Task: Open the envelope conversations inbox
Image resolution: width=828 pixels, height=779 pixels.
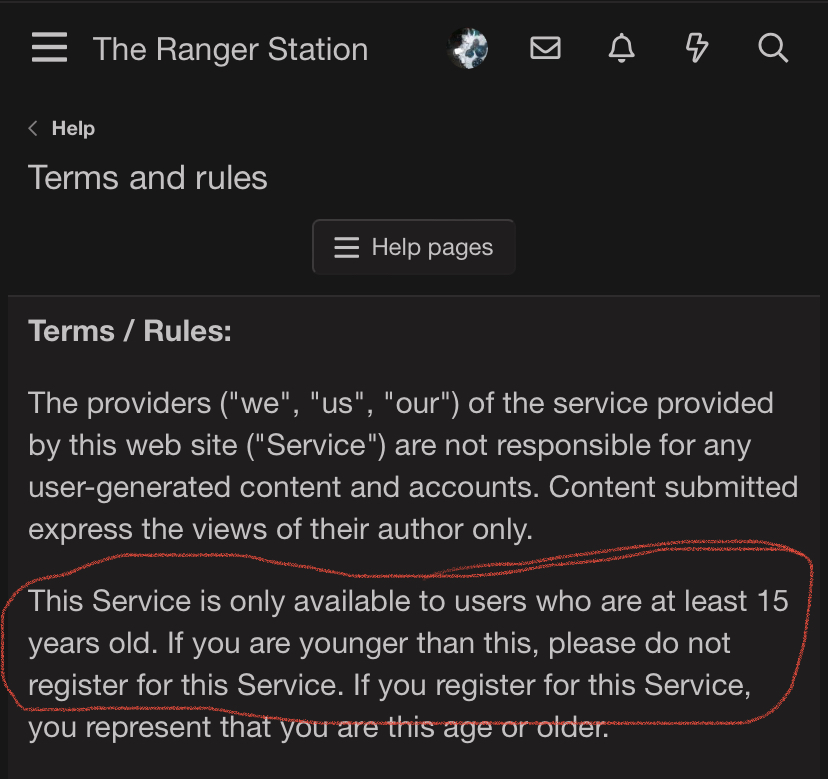Action: coord(545,48)
